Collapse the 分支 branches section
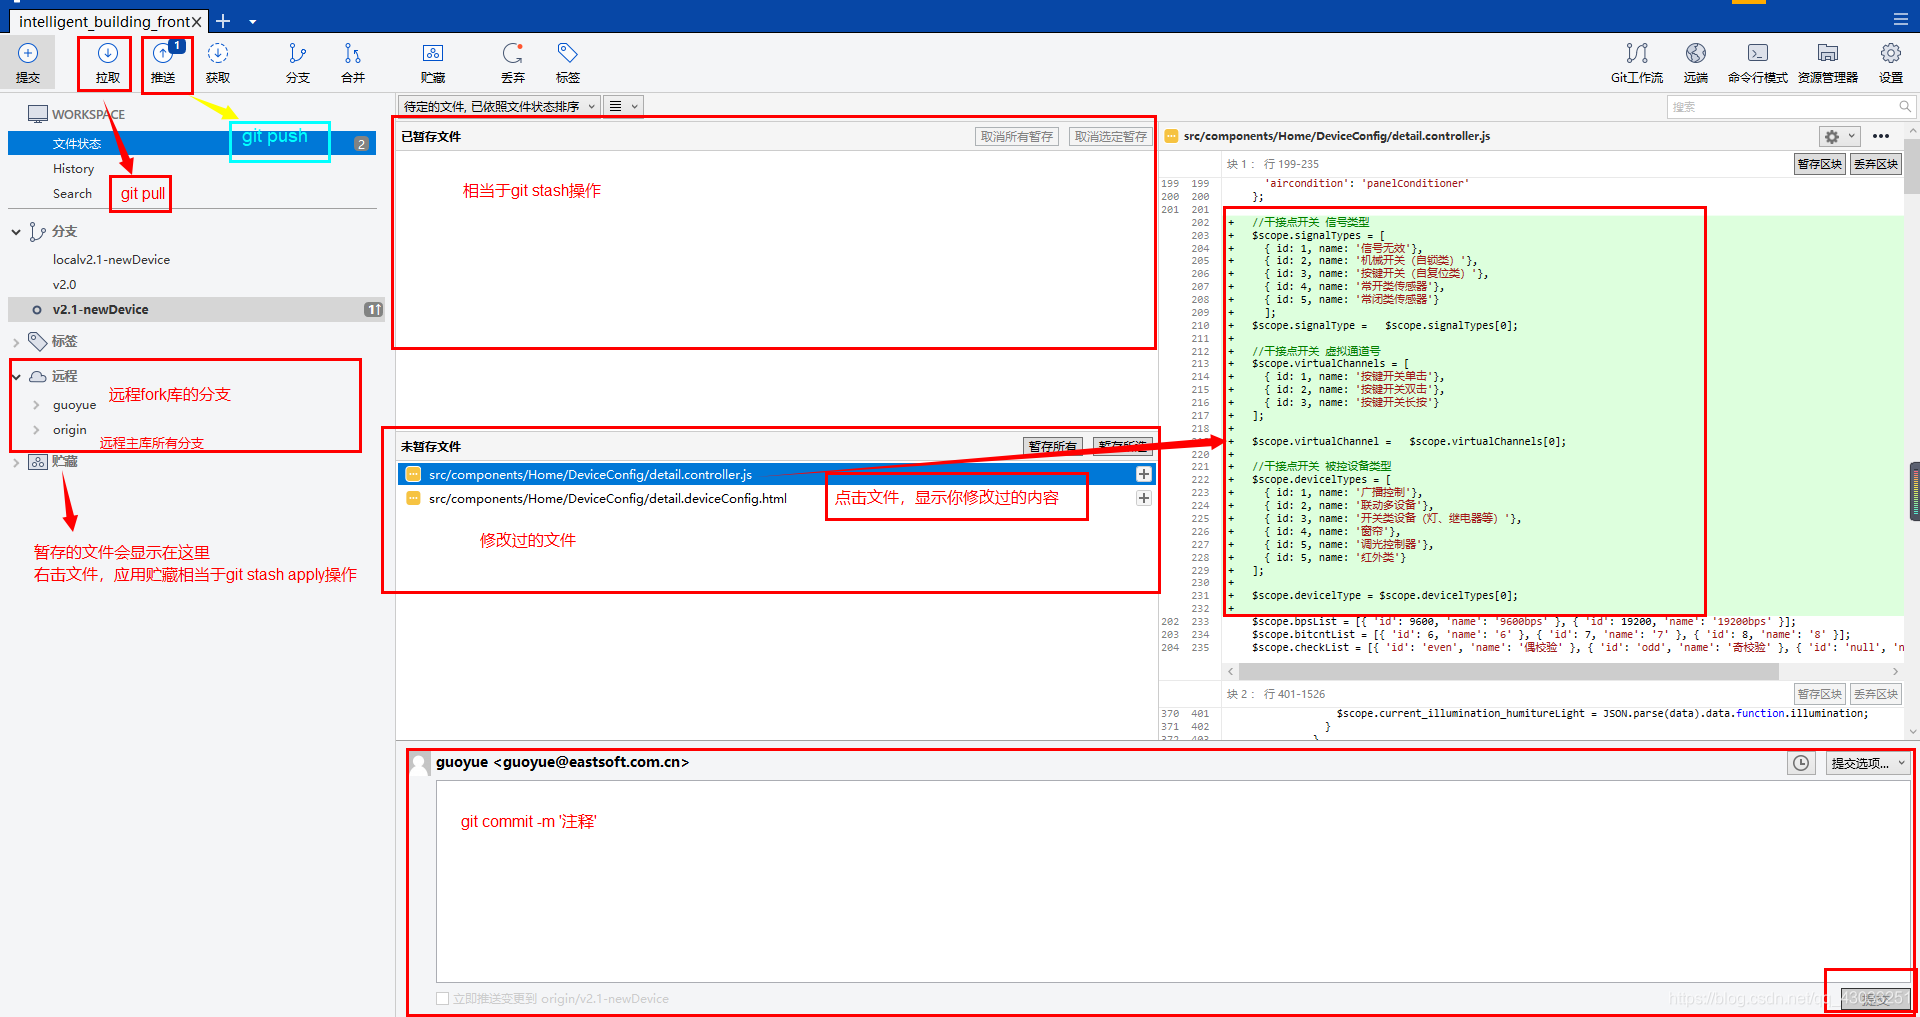 tap(16, 232)
